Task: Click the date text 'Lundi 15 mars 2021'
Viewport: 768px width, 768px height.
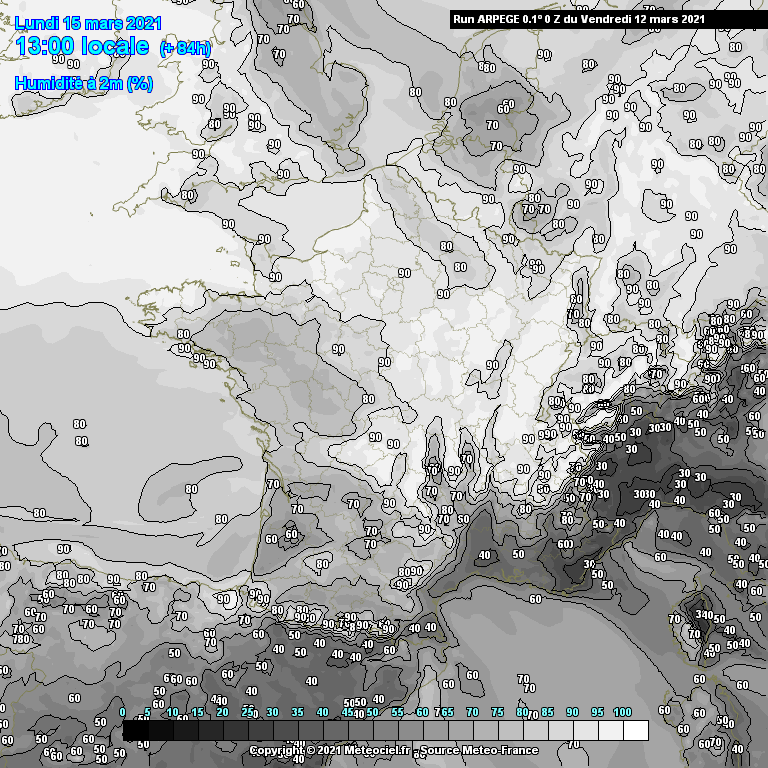Action: coord(88,23)
